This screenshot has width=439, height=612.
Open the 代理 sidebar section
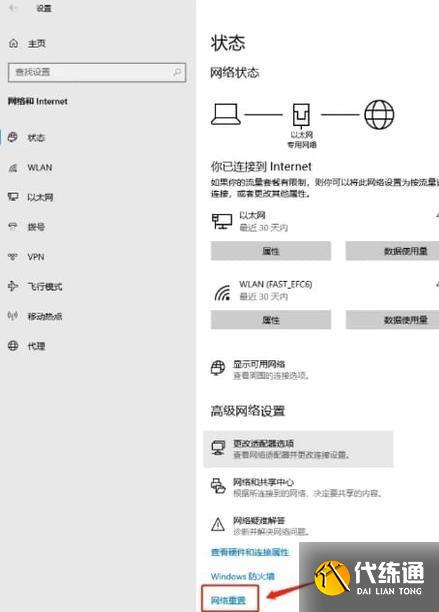36,346
